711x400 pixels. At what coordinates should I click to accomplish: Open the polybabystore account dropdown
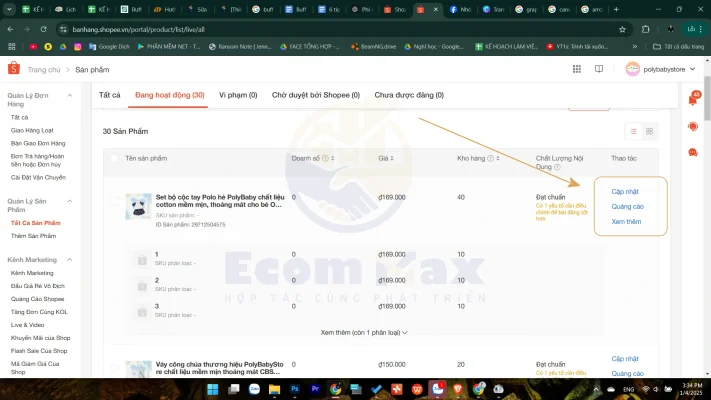(660, 69)
